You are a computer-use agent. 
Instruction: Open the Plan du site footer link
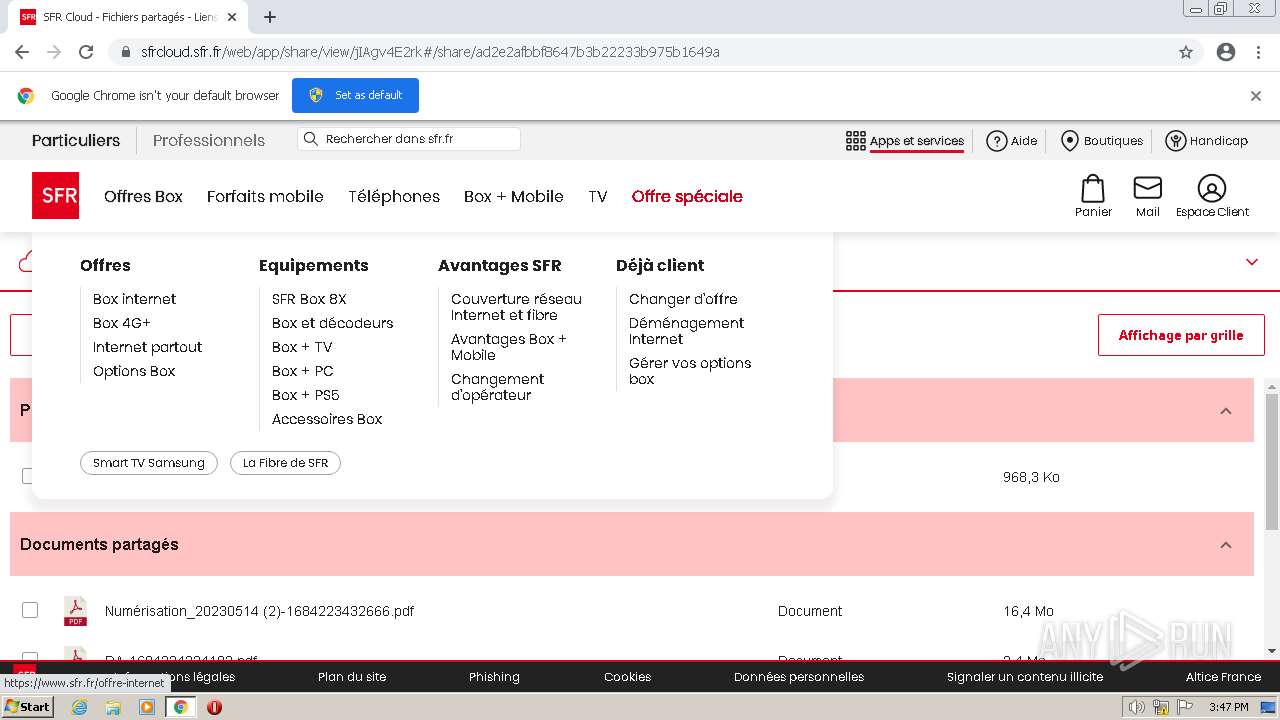(x=352, y=677)
